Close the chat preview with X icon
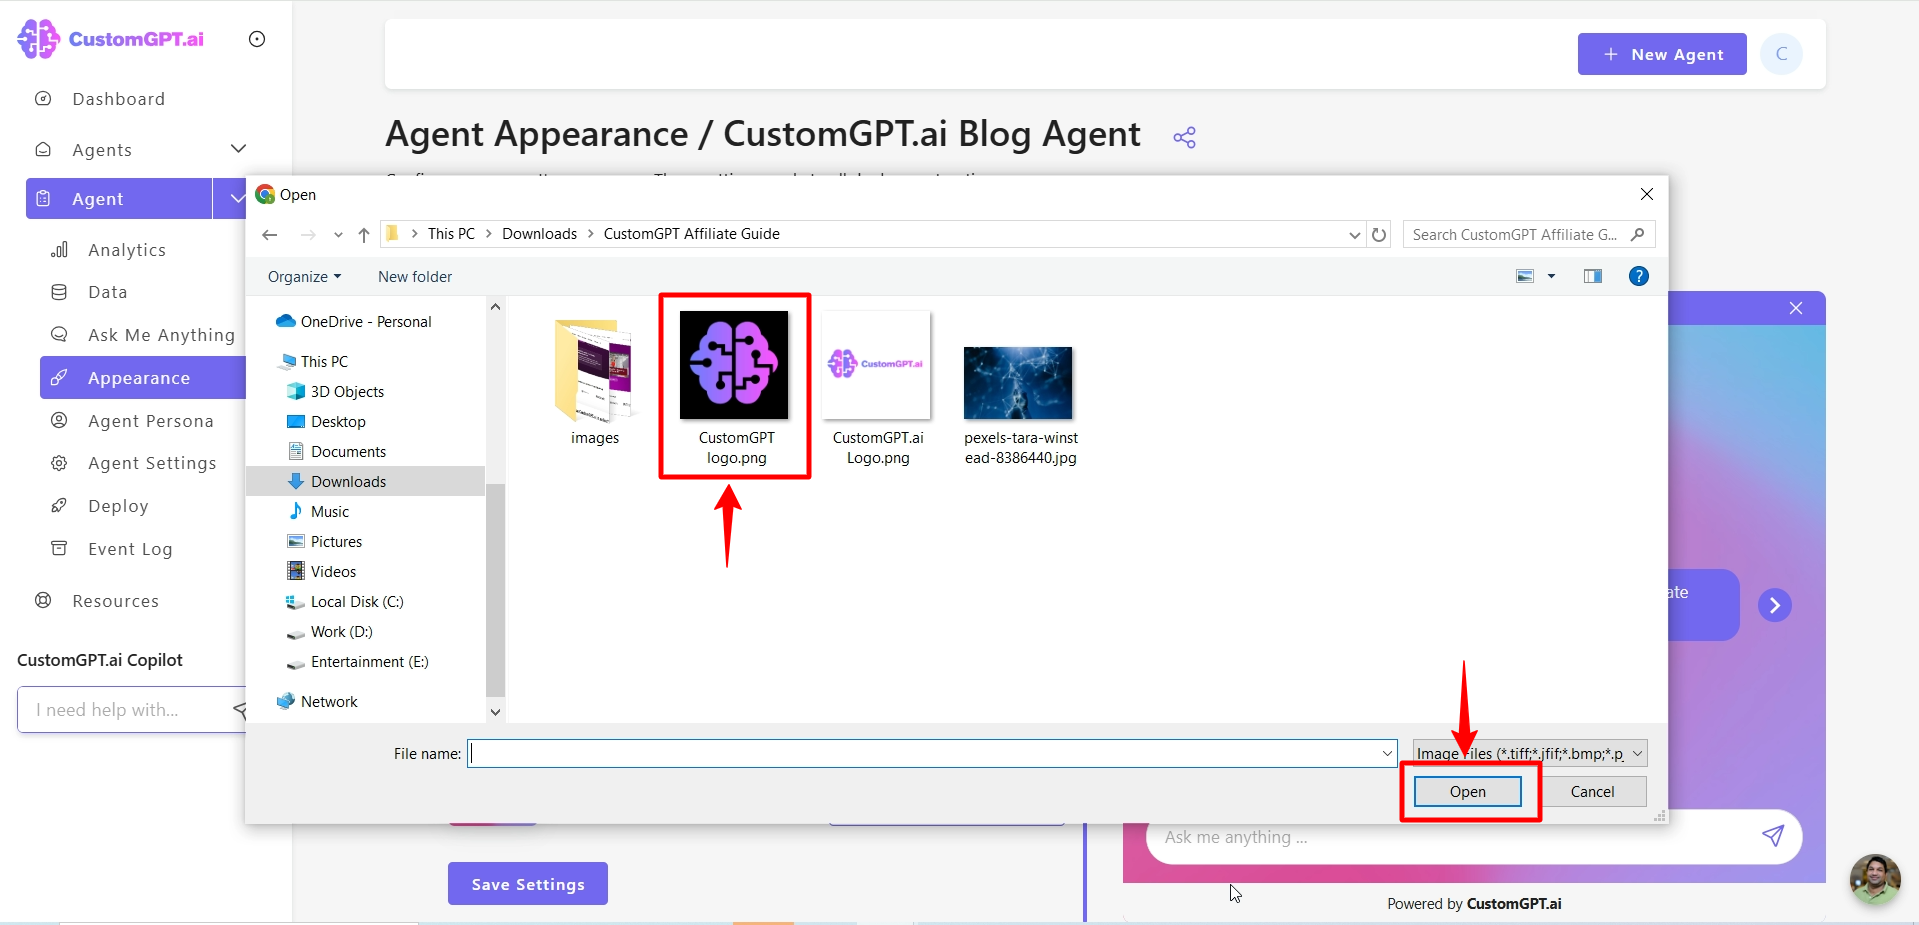 click(x=1796, y=308)
